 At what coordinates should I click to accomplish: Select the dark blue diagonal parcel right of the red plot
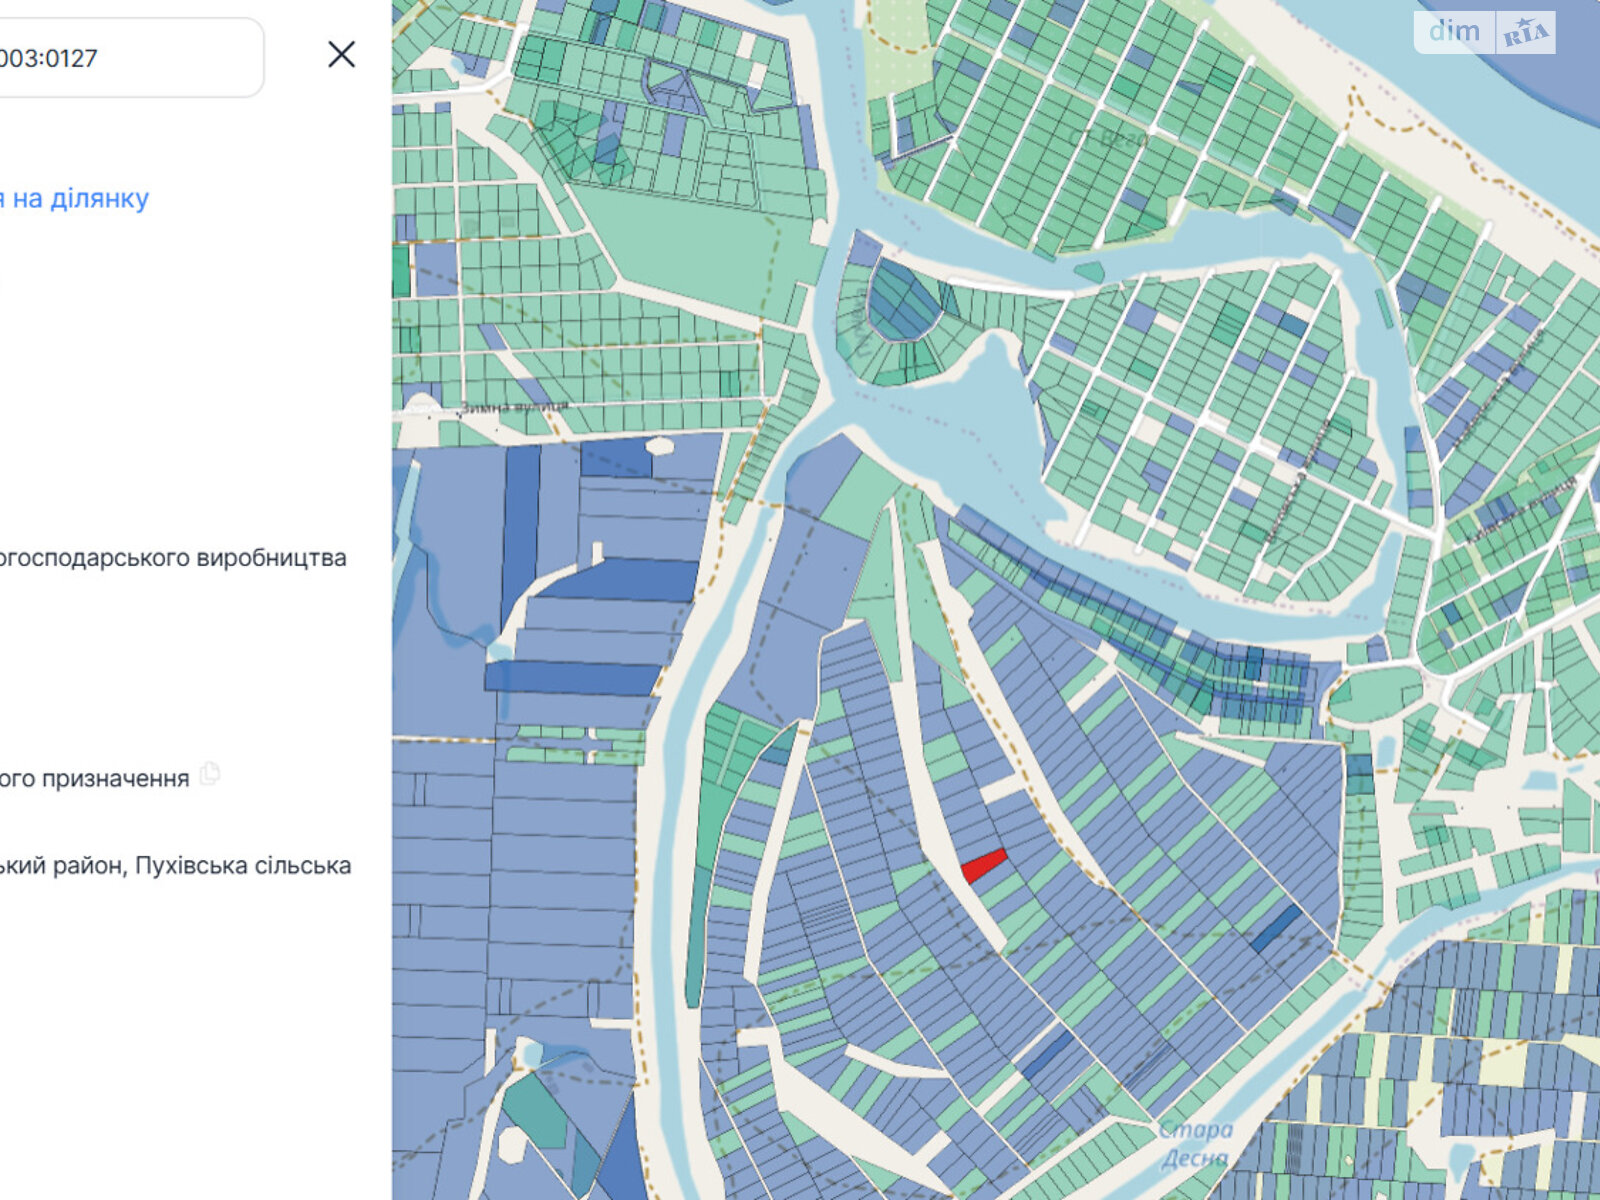click(1277, 928)
